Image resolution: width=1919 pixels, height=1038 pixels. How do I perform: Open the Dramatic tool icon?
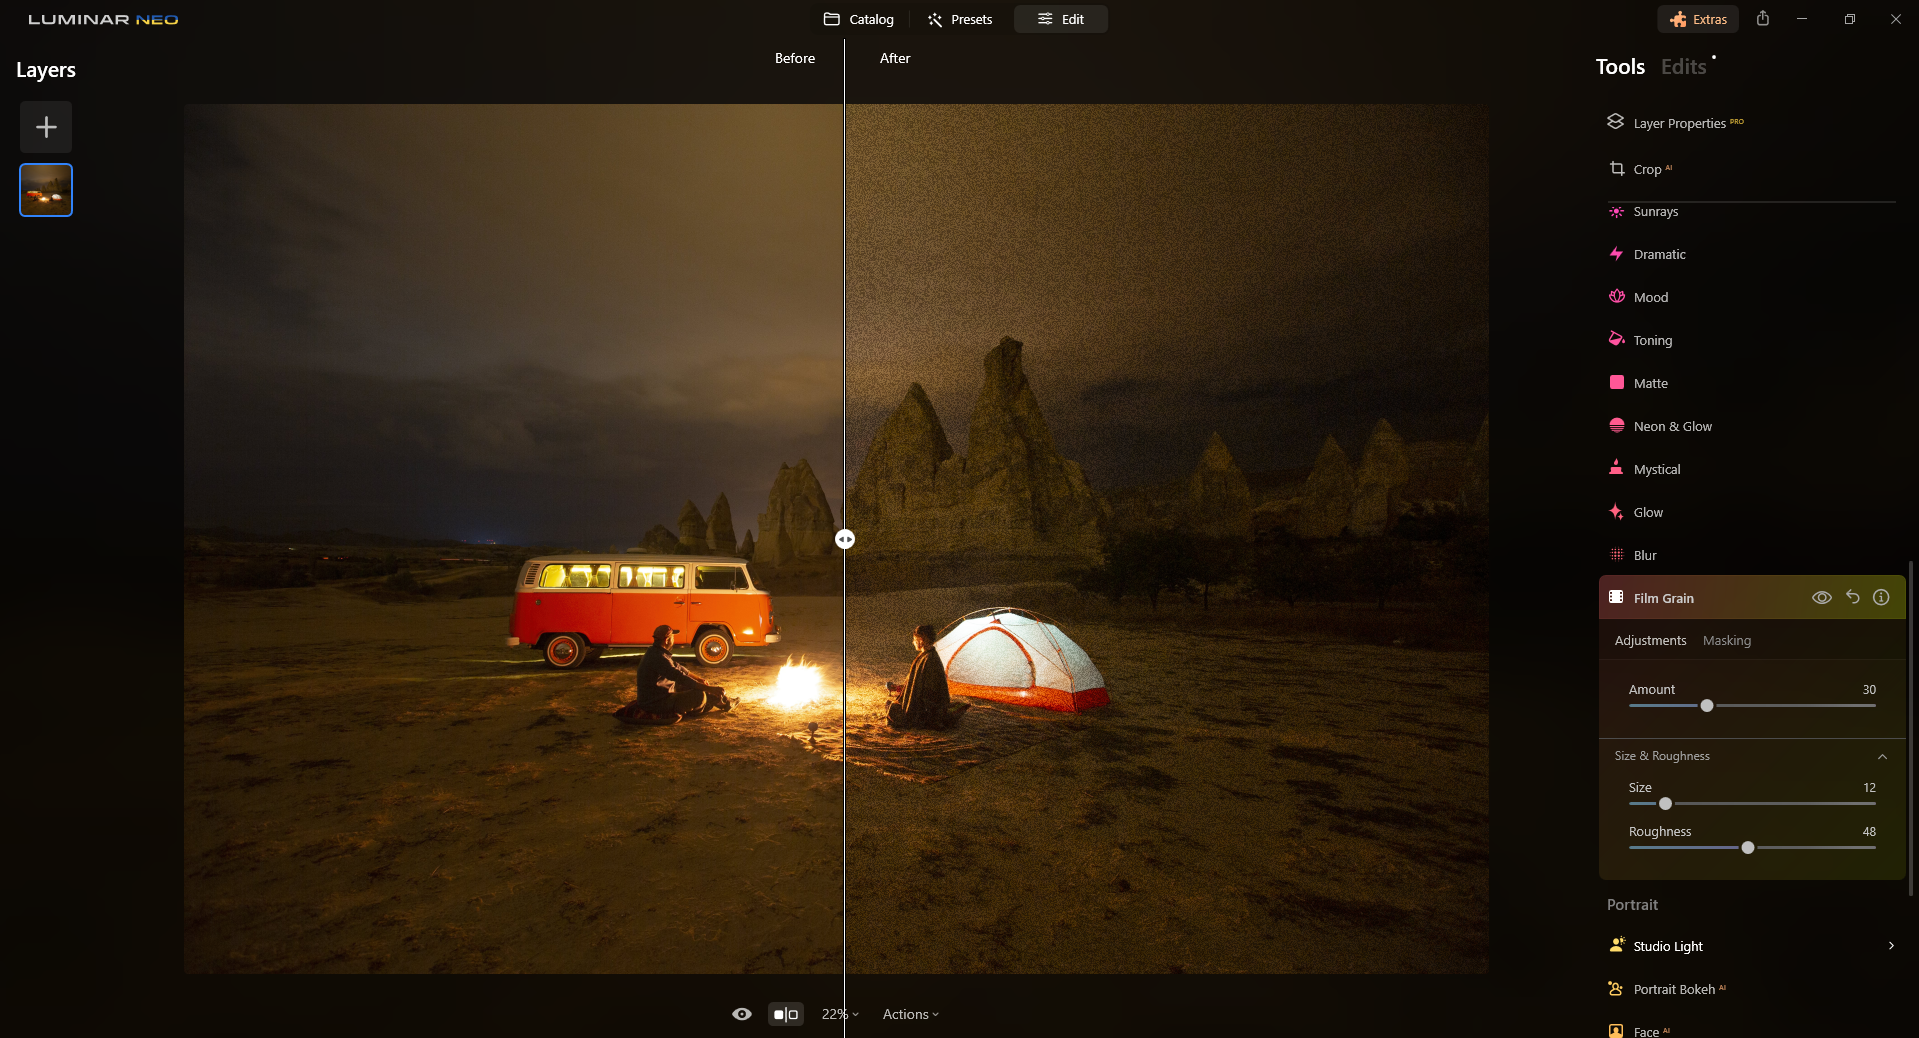(x=1616, y=254)
